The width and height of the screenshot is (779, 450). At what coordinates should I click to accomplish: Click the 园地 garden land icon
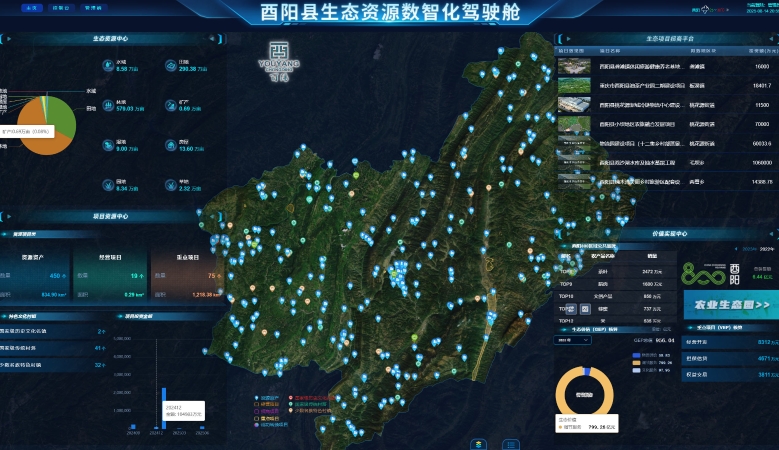coord(107,184)
